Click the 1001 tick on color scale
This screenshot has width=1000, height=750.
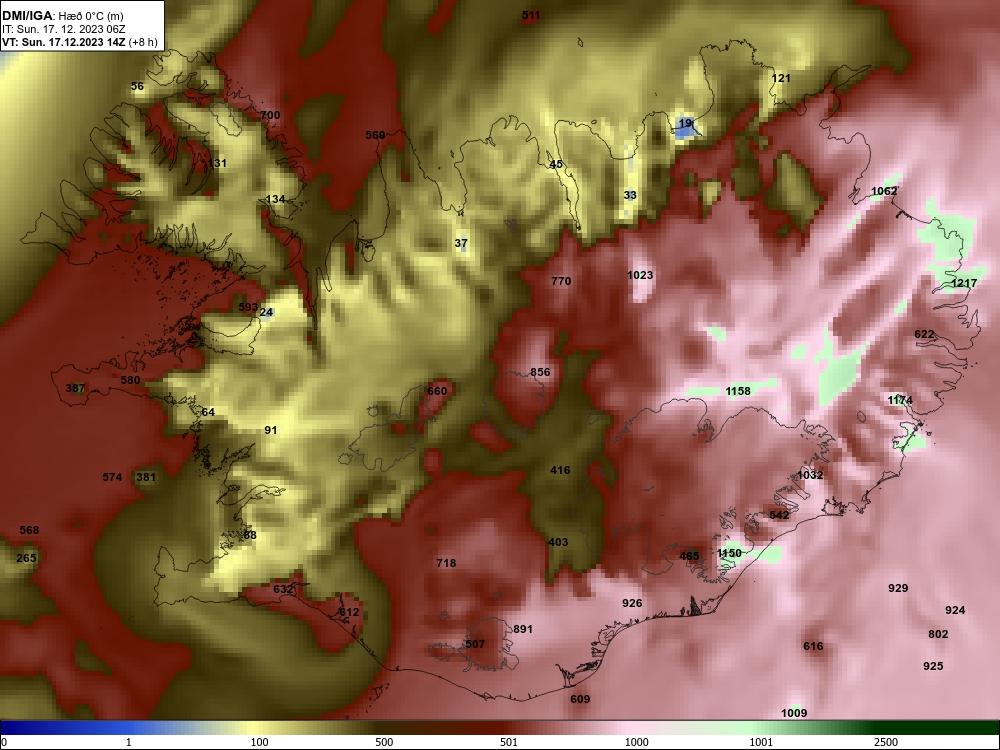tap(762, 742)
